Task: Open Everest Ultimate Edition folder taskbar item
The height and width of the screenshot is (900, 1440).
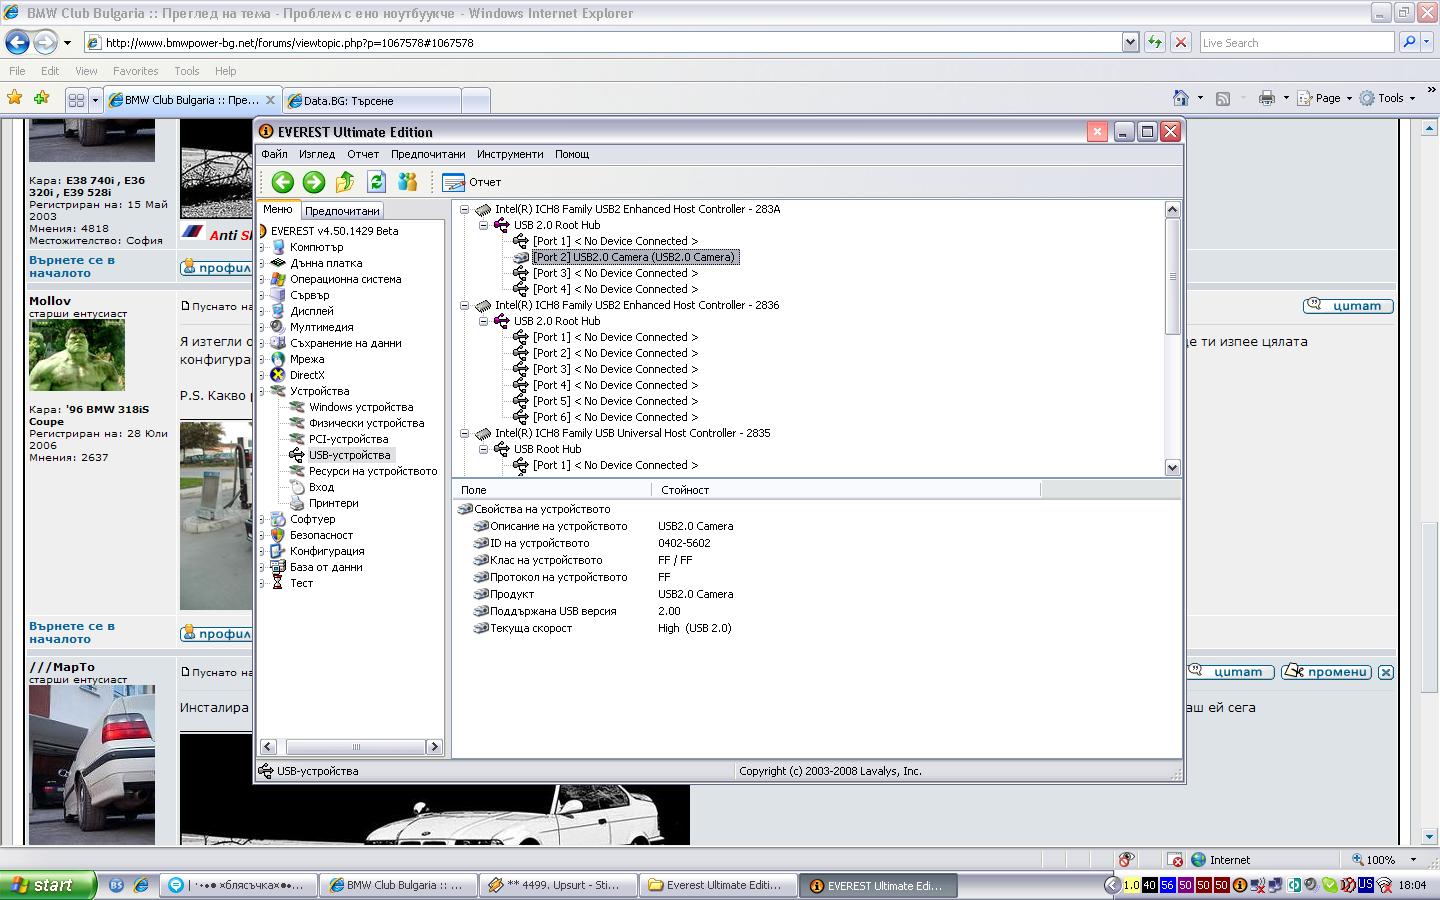Action: click(x=719, y=885)
